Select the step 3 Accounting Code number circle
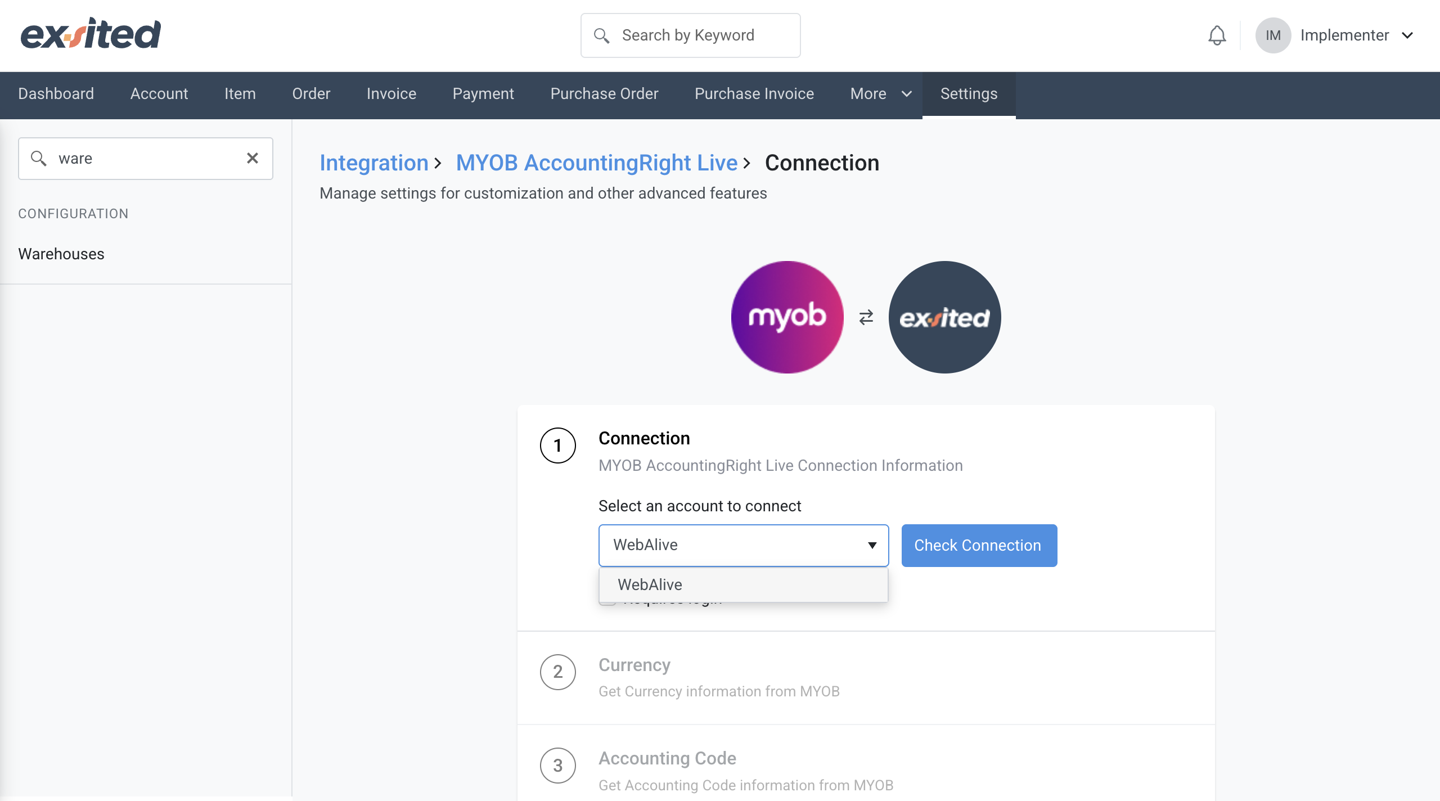 558,766
